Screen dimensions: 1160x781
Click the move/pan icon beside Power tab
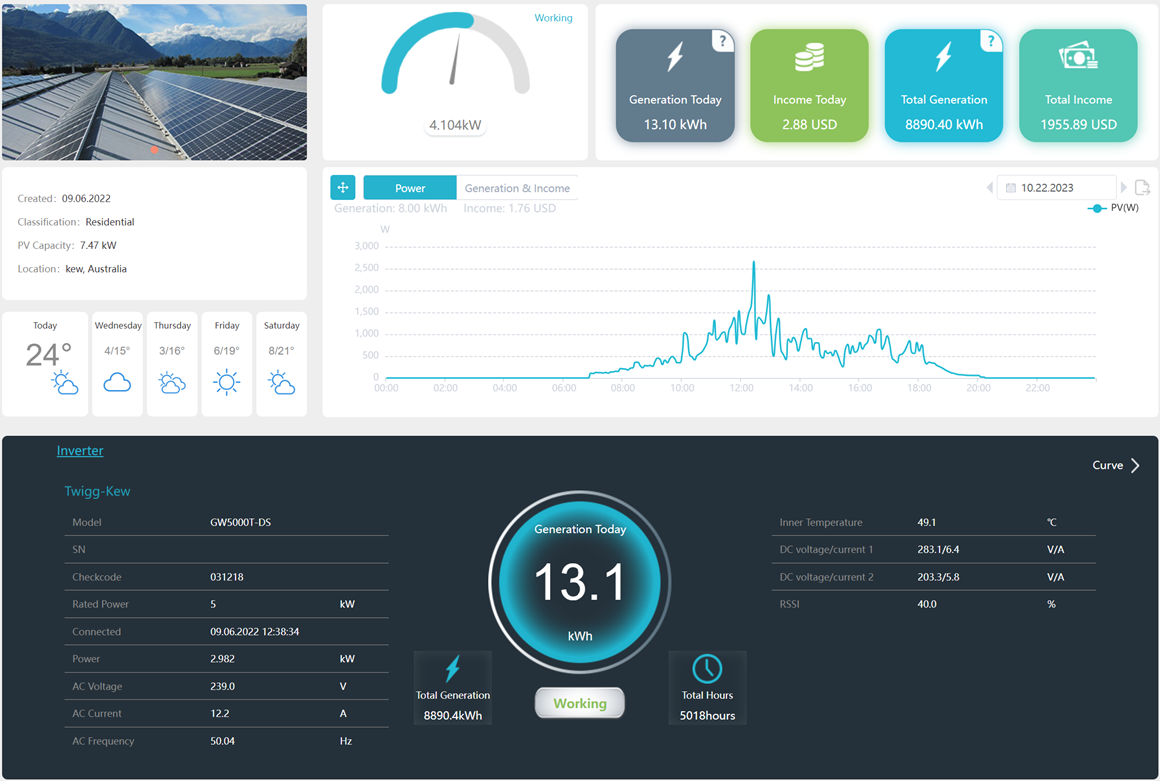342,187
